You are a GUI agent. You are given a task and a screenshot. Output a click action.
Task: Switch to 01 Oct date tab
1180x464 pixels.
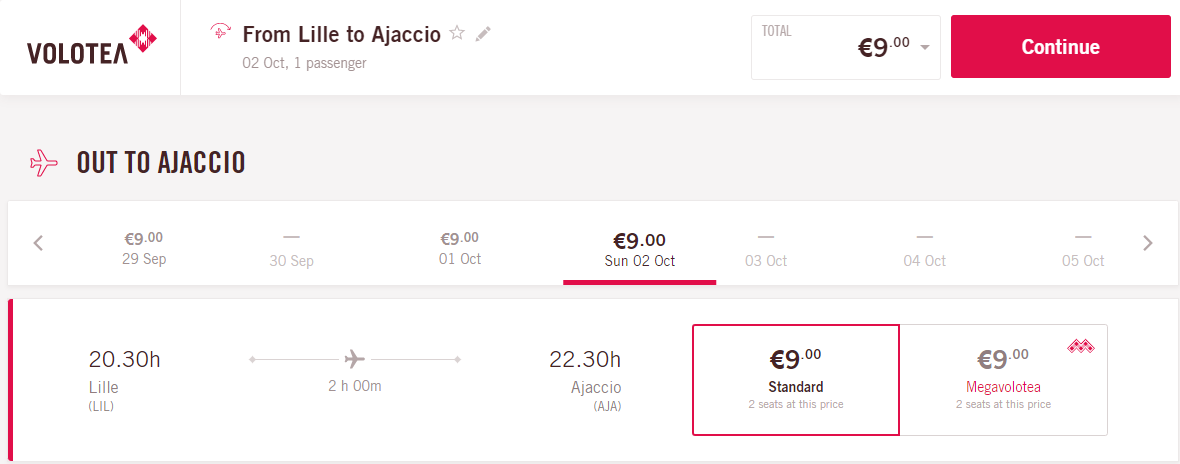point(459,248)
